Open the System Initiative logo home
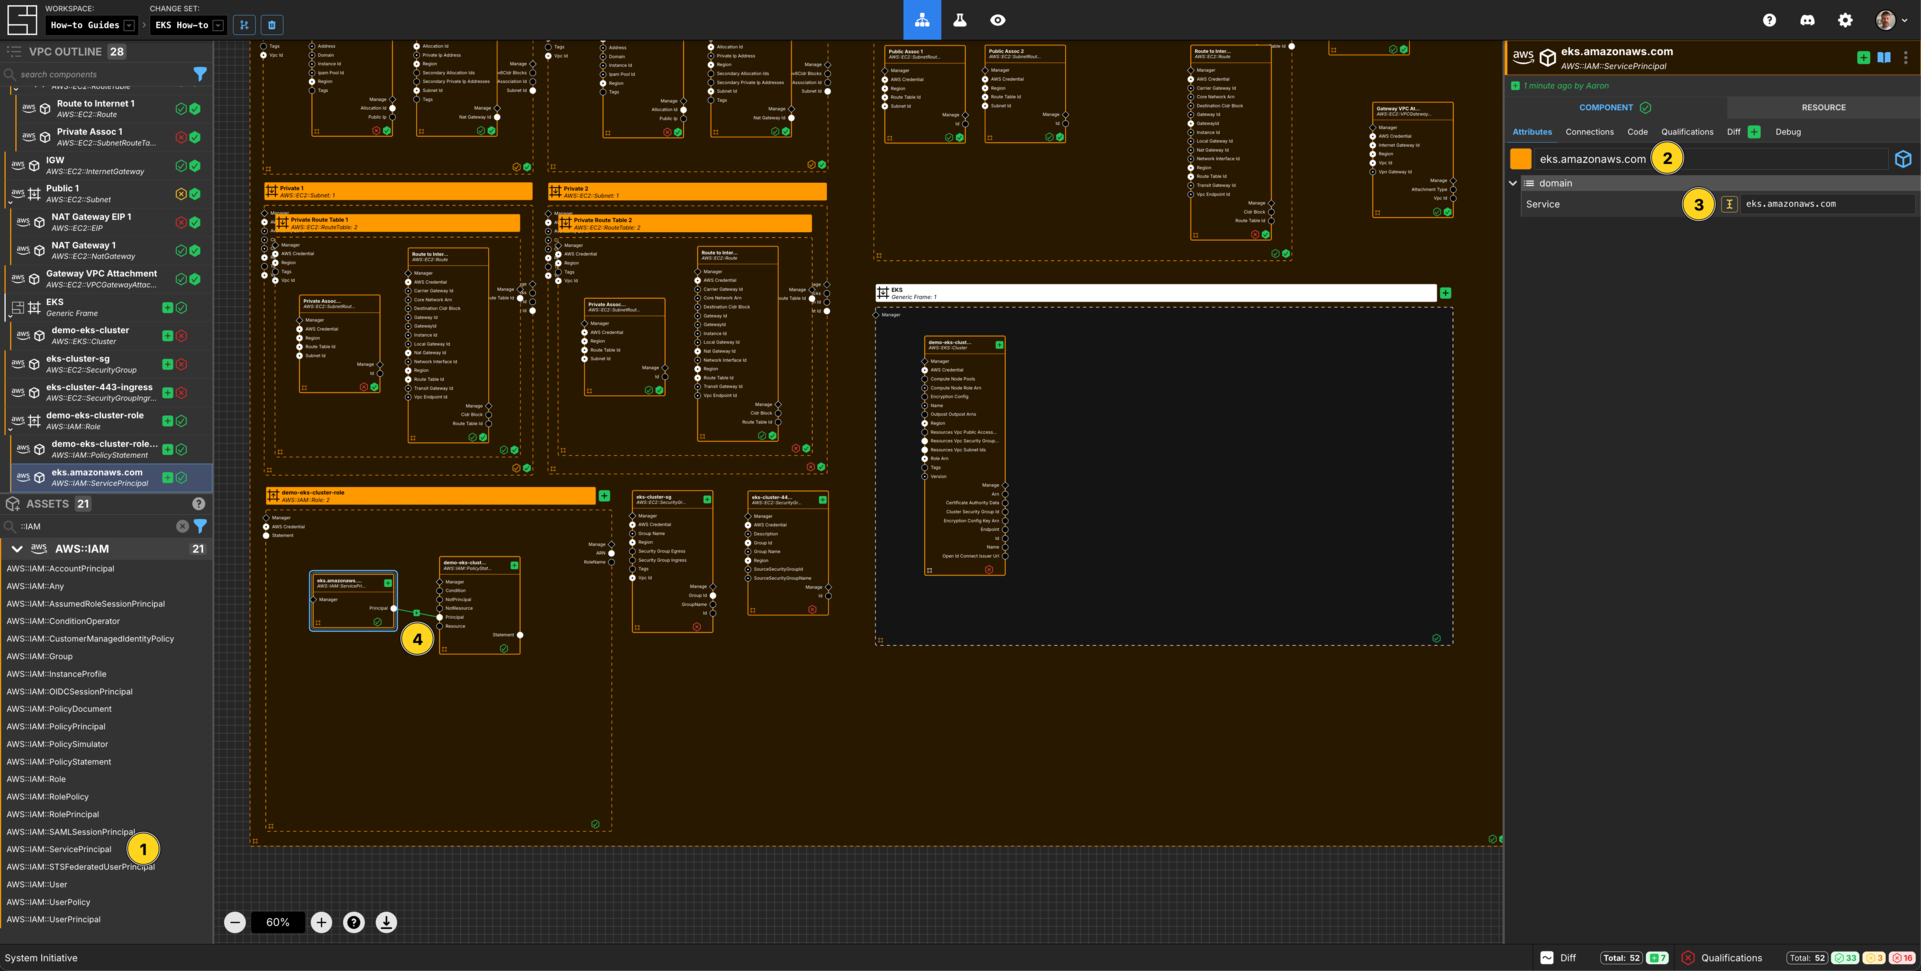Screen dimensions: 1921x971 (x=21, y=20)
